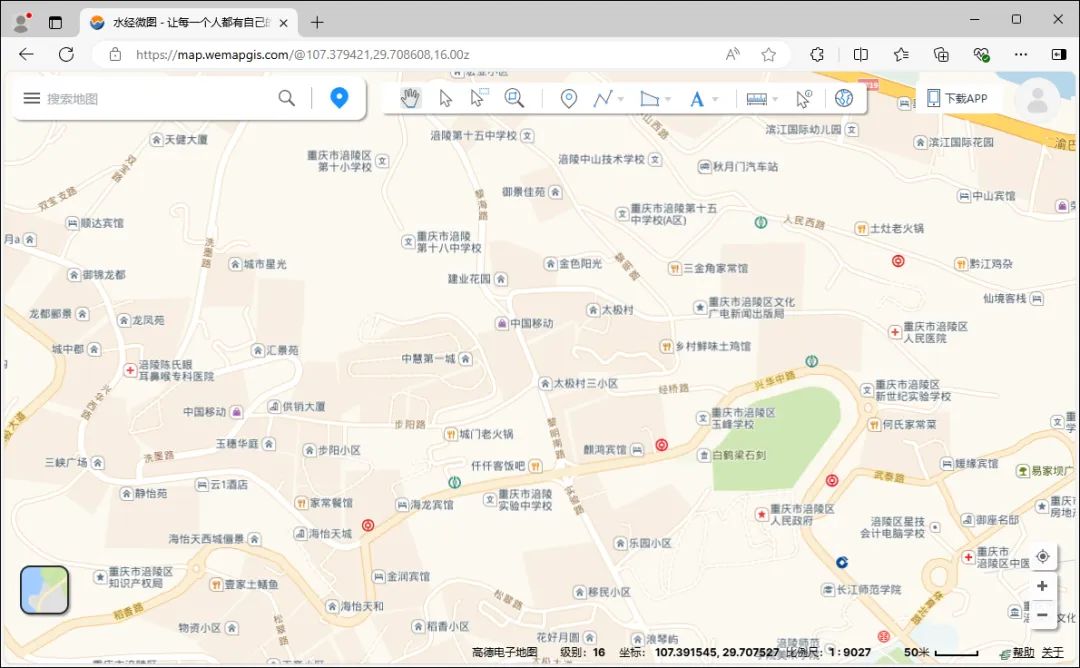
Task: Click the 城门老火锅 restaurant label
Action: pyautogui.click(x=486, y=434)
